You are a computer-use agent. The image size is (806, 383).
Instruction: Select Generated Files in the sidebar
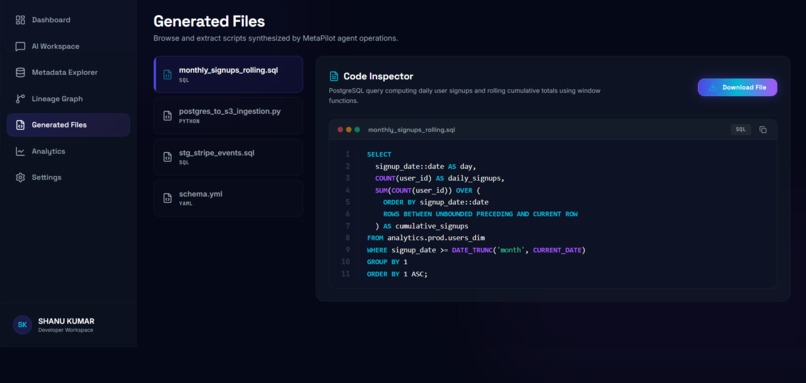[68, 125]
